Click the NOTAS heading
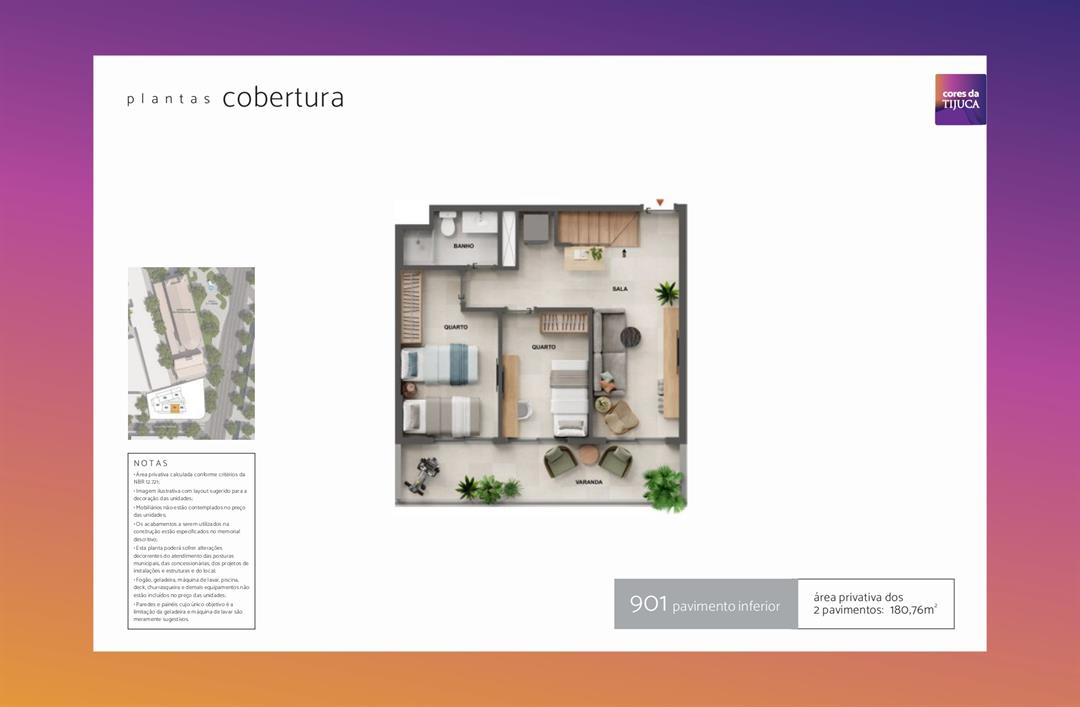This screenshot has width=1080, height=707. (151, 463)
